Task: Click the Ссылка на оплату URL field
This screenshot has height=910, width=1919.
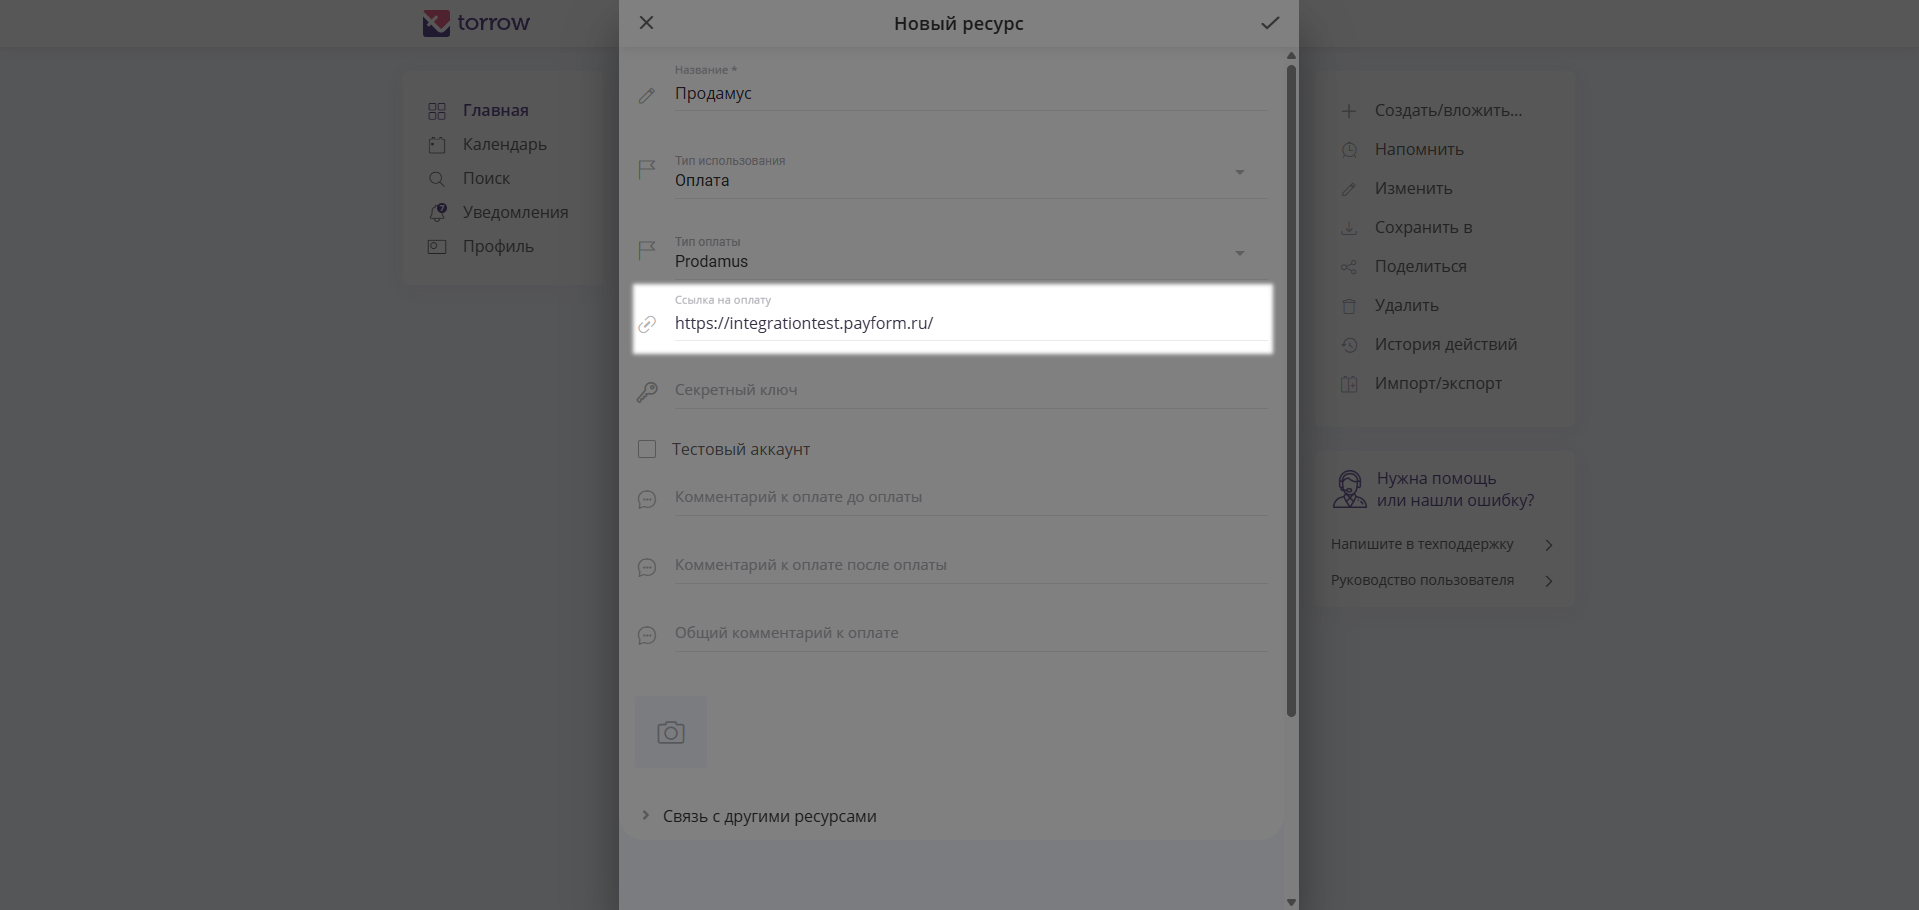Action: point(970,323)
